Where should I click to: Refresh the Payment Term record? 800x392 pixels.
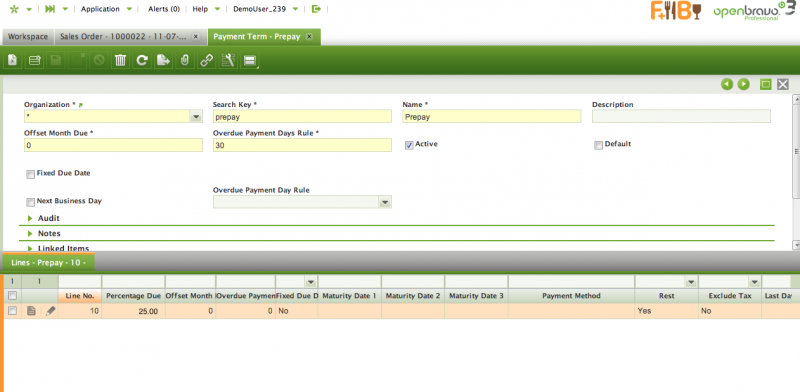142,60
